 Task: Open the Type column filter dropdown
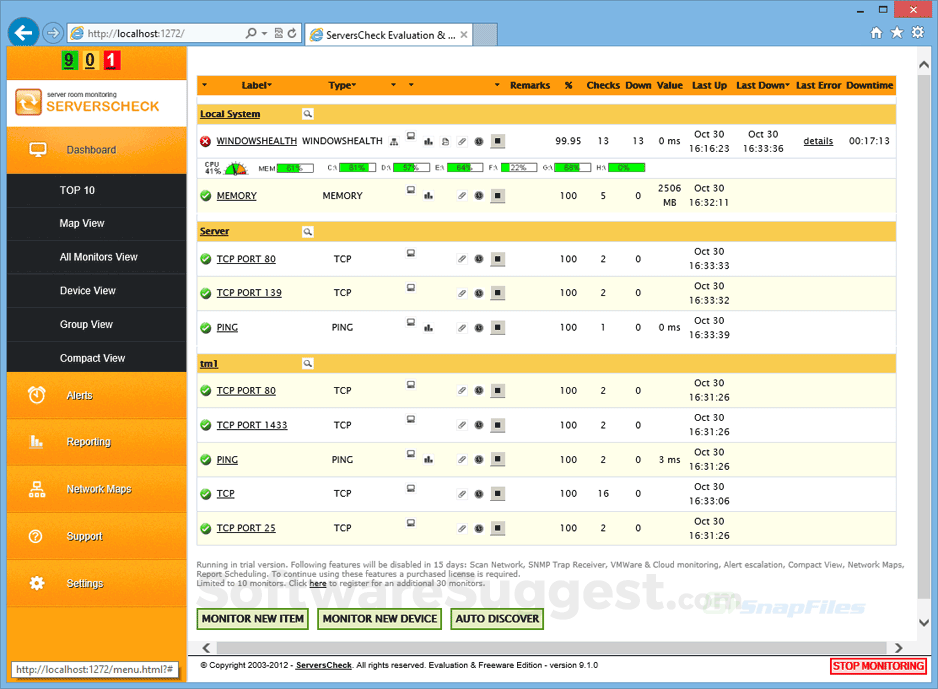[x=352, y=85]
